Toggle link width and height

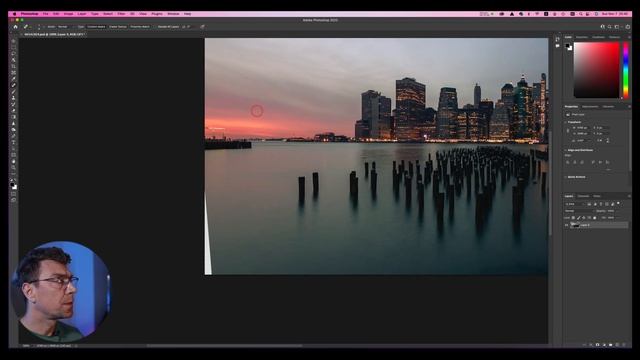coord(568,131)
